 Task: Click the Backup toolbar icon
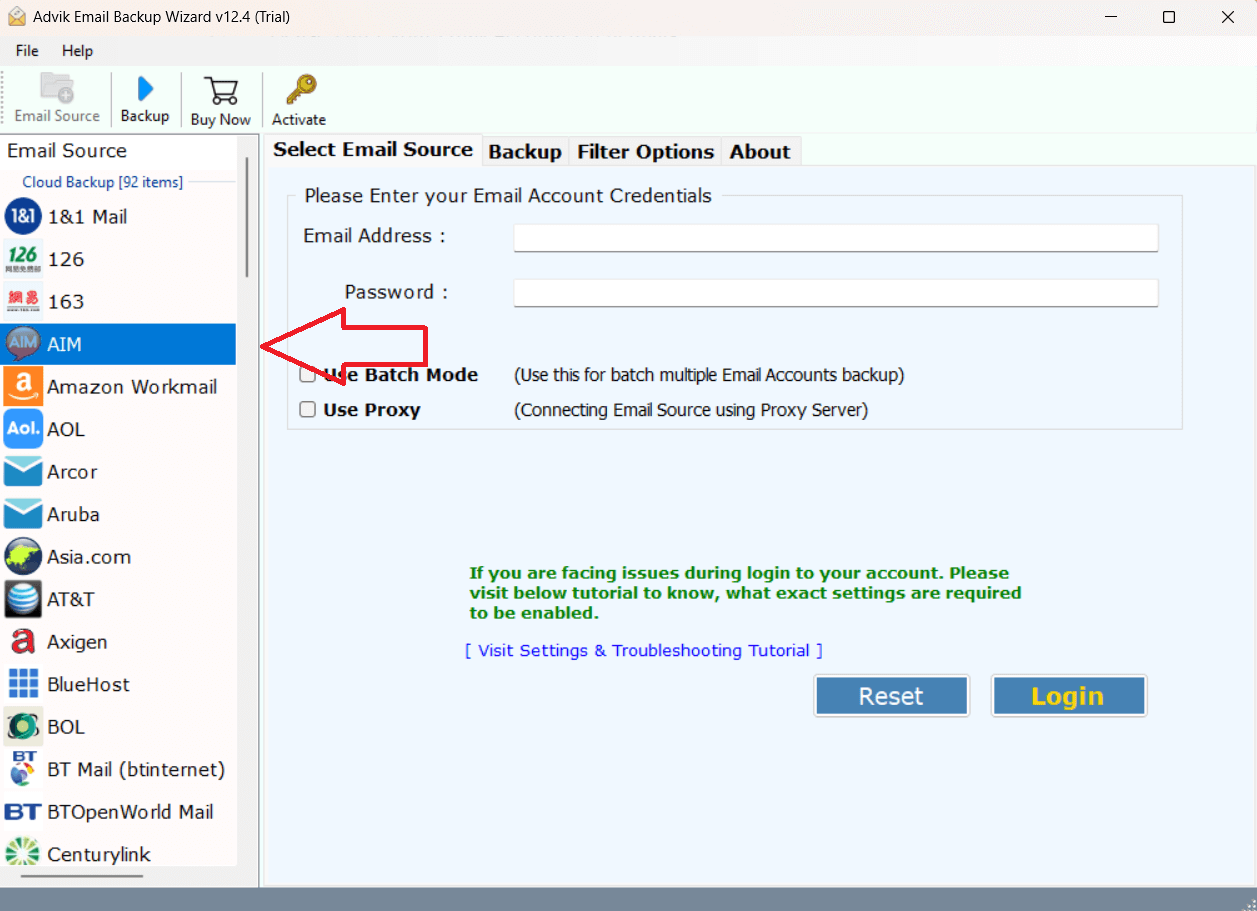click(144, 98)
